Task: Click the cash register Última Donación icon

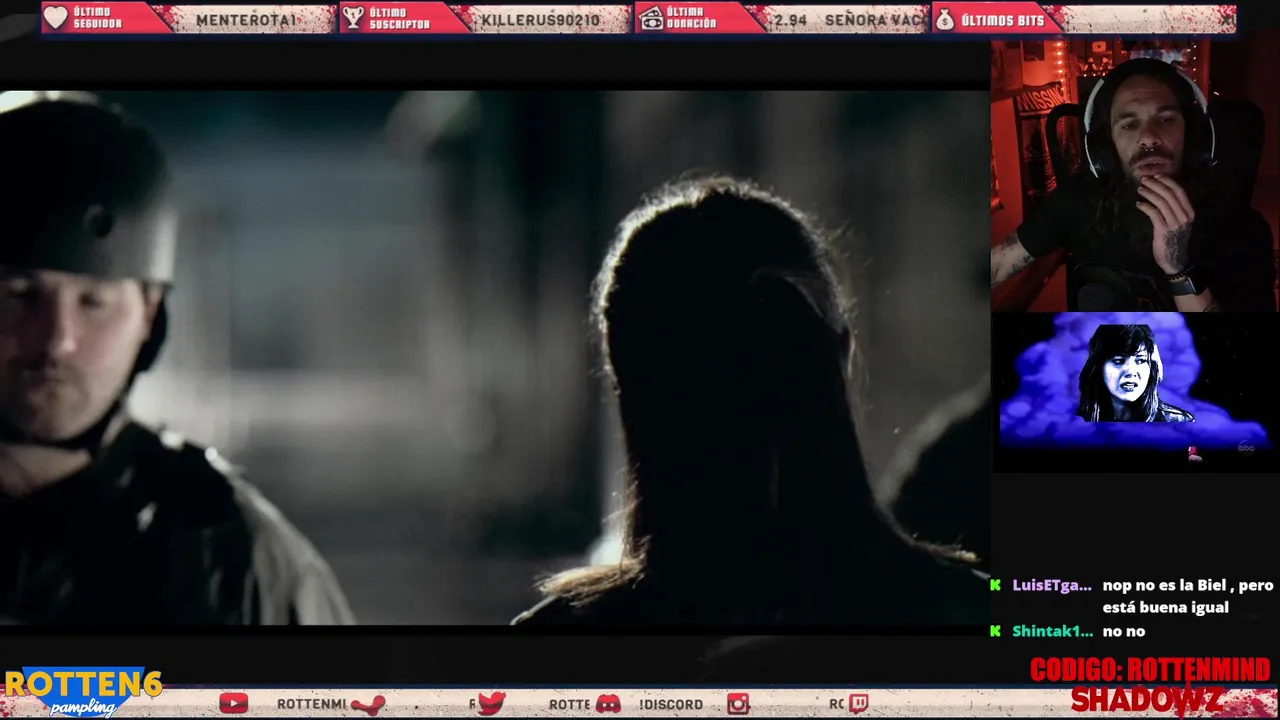Action: coord(651,18)
